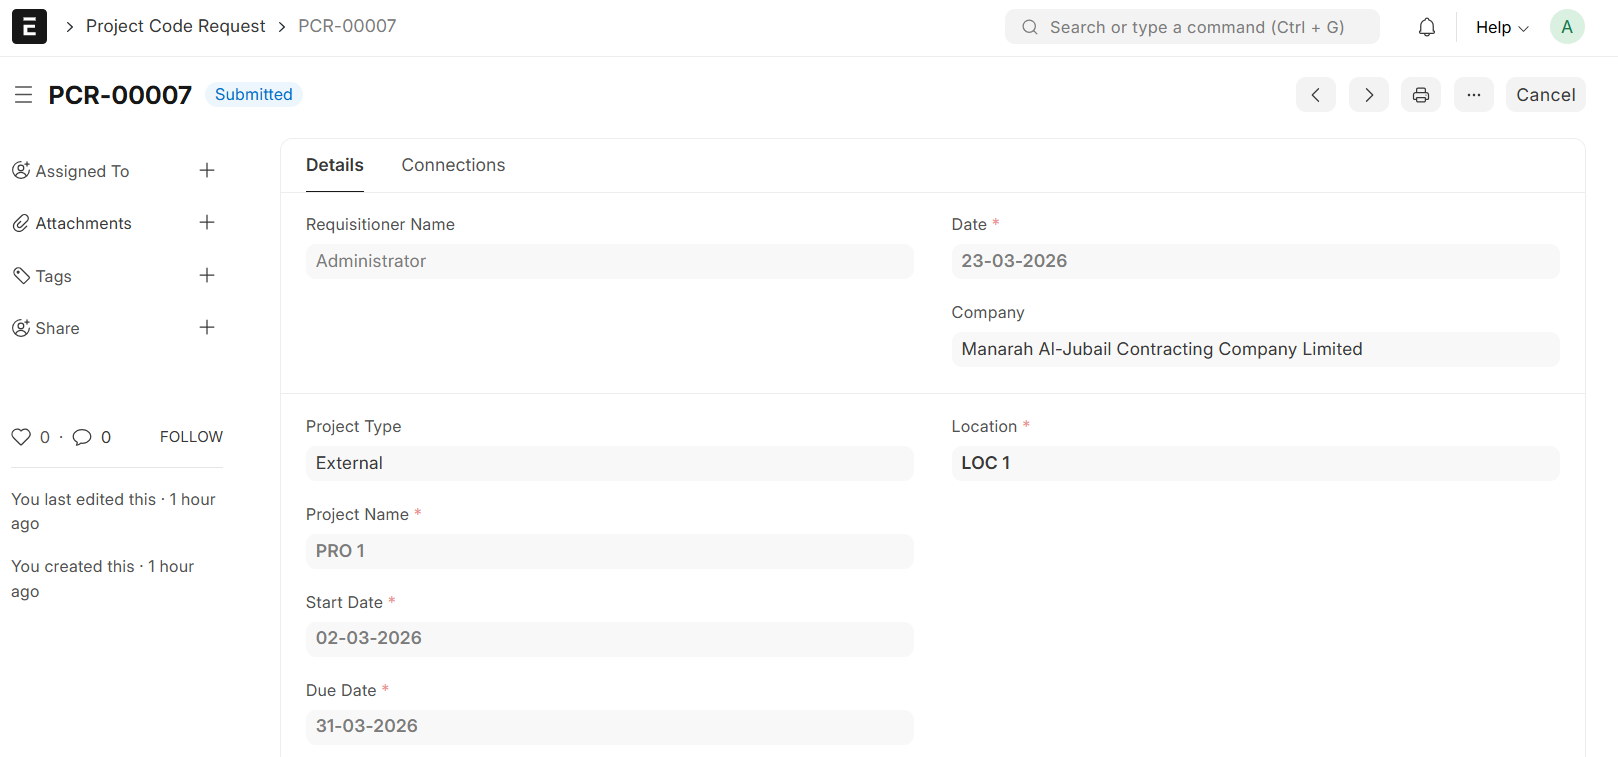The height and width of the screenshot is (757, 1618).
Task: Open user avatar menu
Action: 1566,27
